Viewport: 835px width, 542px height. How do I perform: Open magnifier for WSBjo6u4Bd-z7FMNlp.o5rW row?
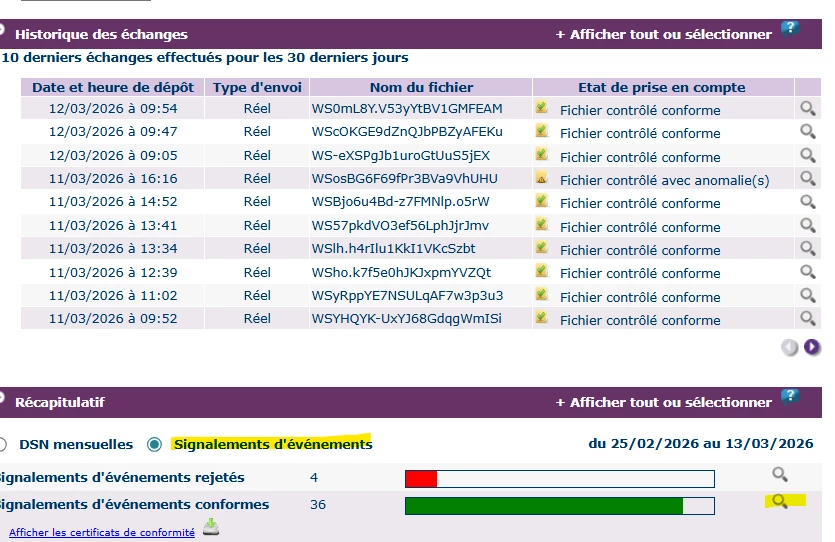pyautogui.click(x=808, y=202)
